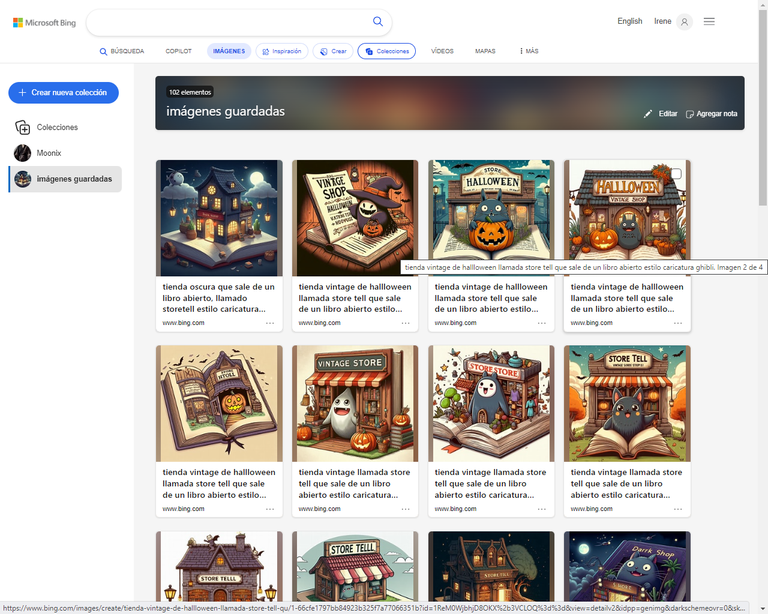Open more options on Halloween Vintage Shop card
This screenshot has width=768, height=614.
[678, 323]
